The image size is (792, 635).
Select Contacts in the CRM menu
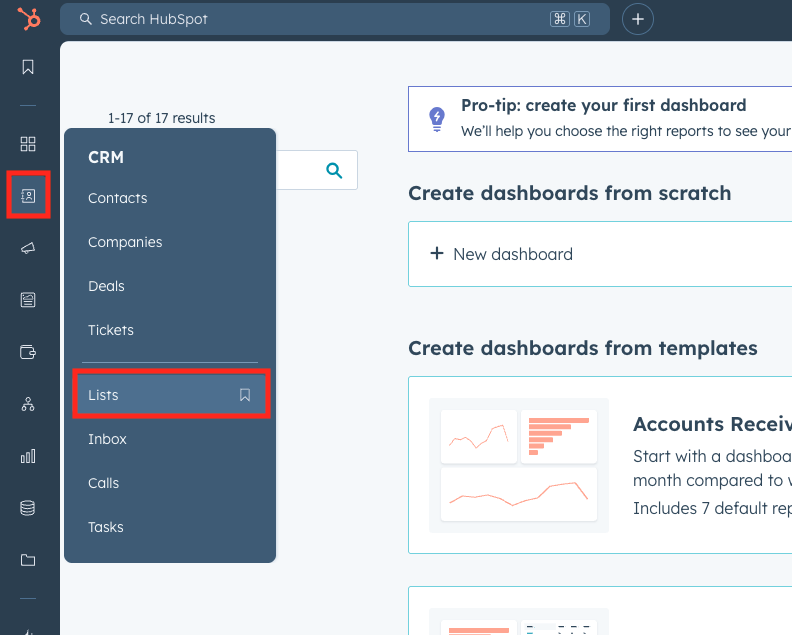click(x=118, y=198)
